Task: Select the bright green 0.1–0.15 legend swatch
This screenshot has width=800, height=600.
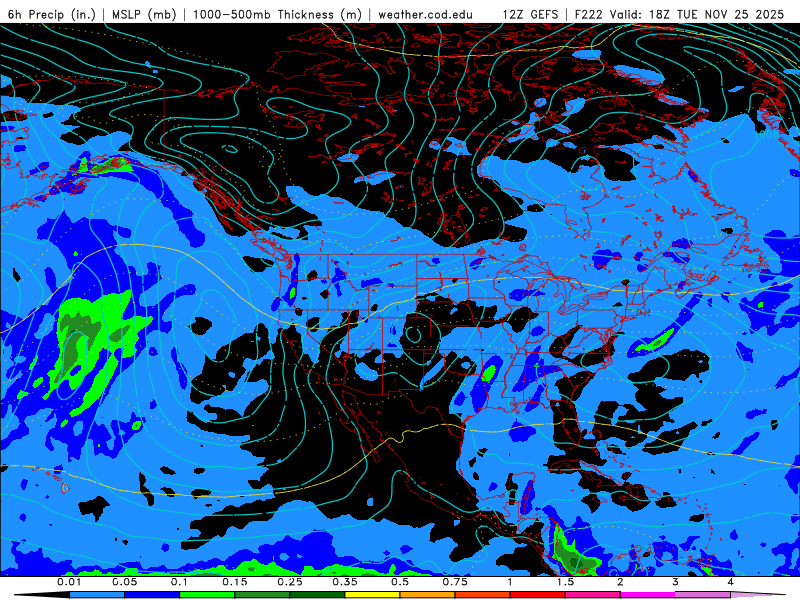Action: (x=207, y=595)
